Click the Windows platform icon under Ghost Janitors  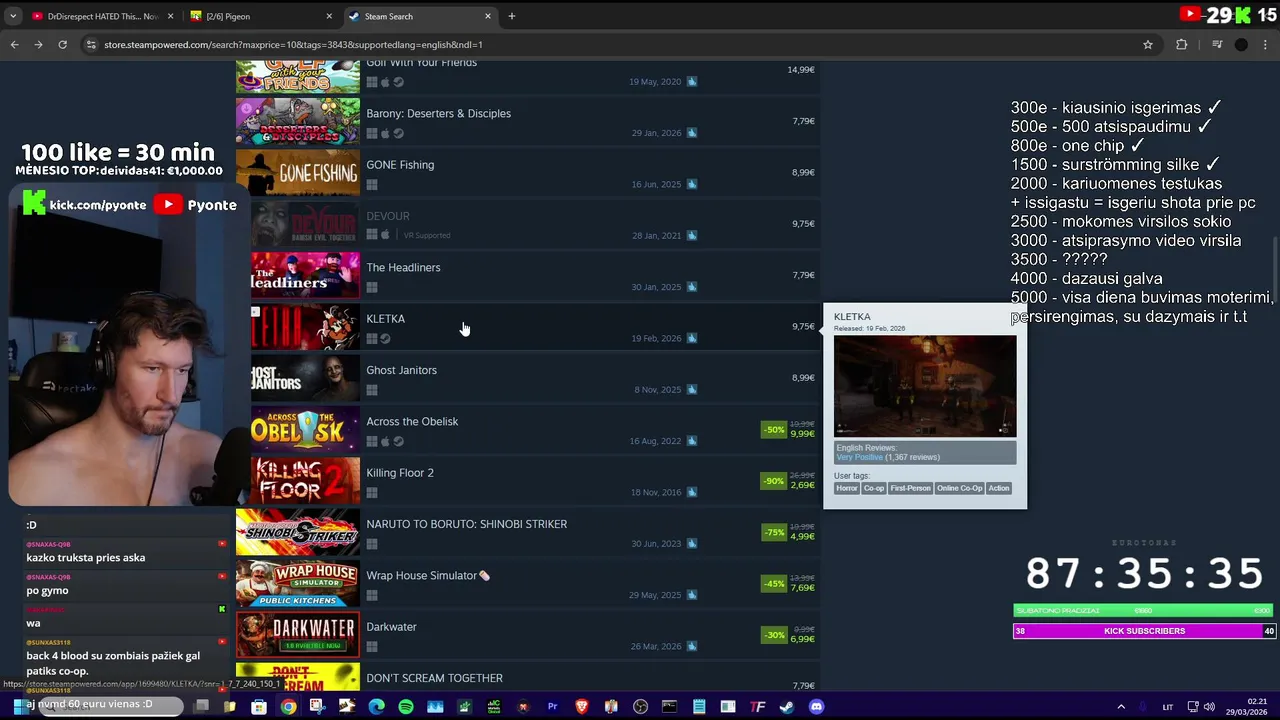[x=372, y=390]
